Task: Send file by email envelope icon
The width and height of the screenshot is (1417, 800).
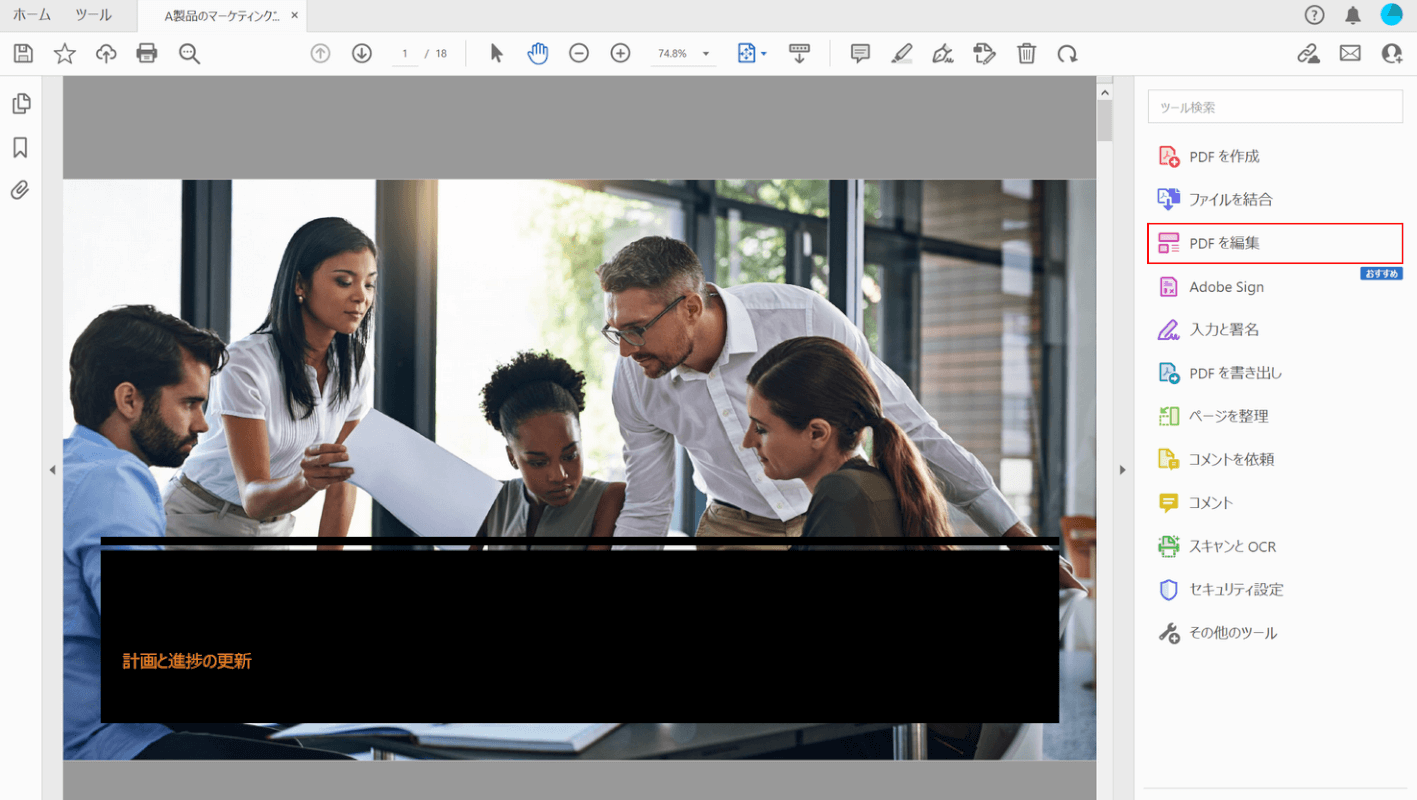Action: point(1350,54)
